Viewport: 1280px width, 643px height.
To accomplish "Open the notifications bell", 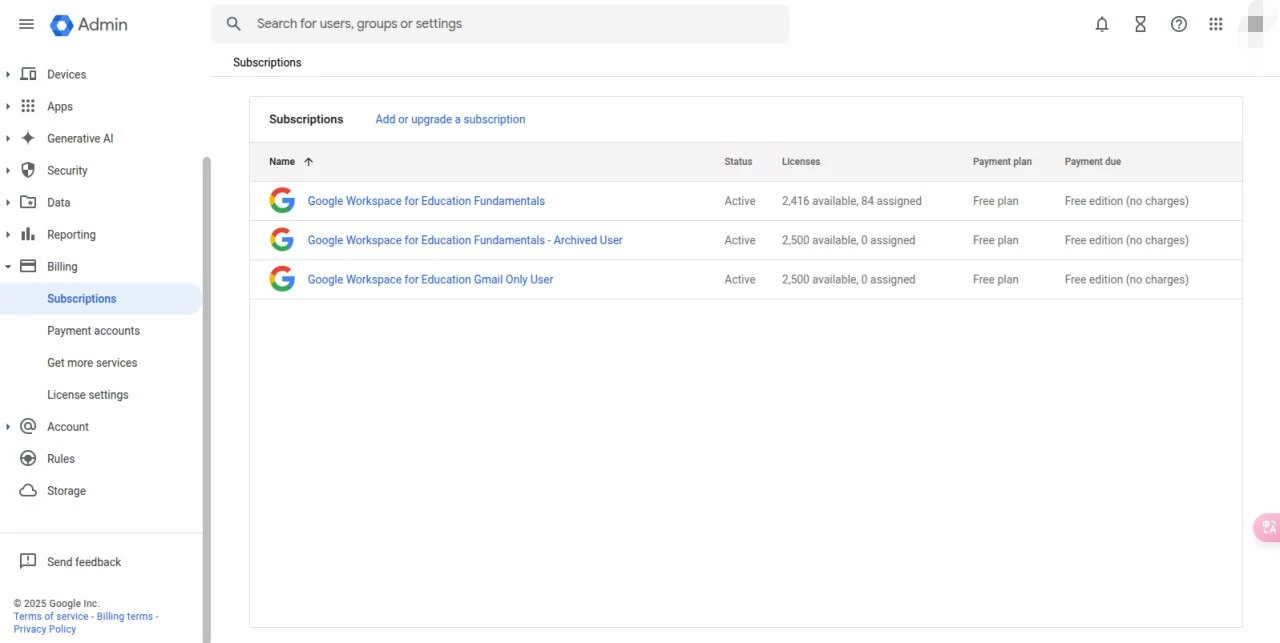I will tap(1102, 24).
